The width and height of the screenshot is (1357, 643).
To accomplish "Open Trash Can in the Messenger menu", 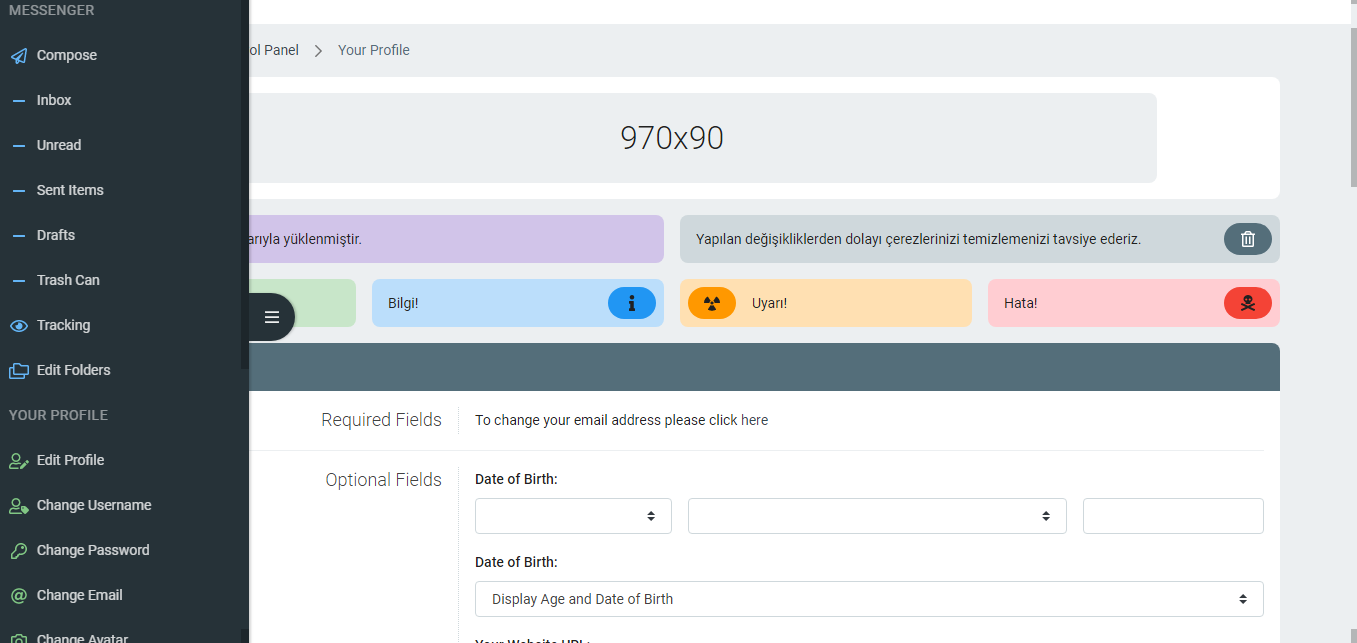I will (x=68, y=281).
